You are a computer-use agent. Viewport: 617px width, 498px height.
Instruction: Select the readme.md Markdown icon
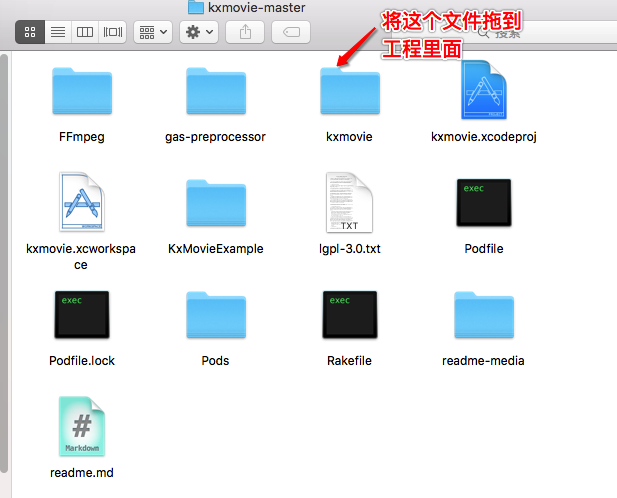[x=82, y=426]
